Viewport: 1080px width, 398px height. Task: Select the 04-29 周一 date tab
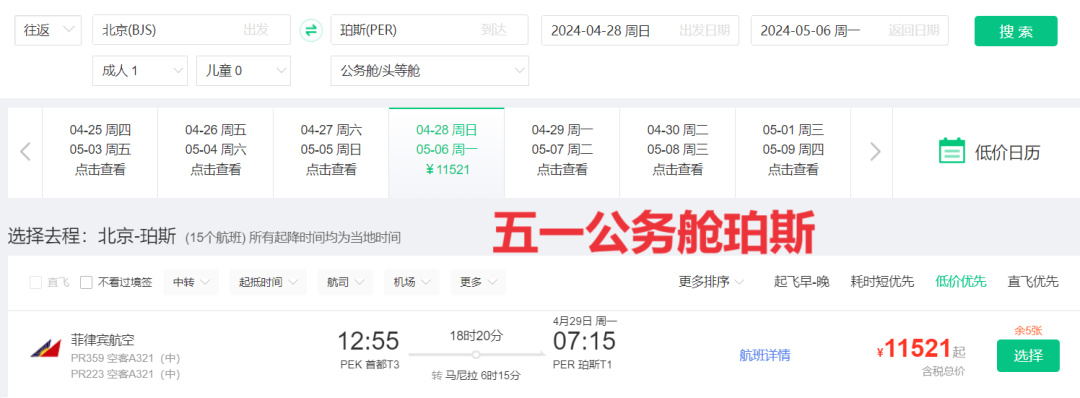(x=562, y=152)
